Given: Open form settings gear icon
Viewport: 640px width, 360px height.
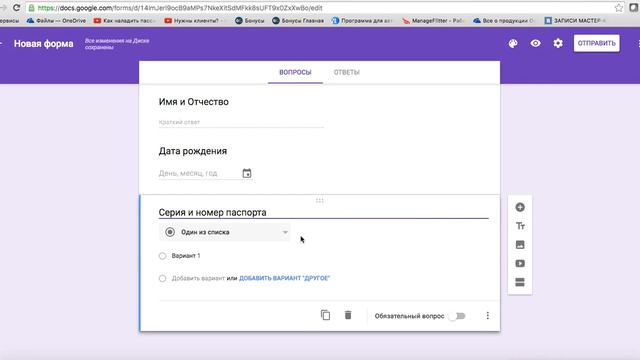Looking at the screenshot, I should pos(558,43).
